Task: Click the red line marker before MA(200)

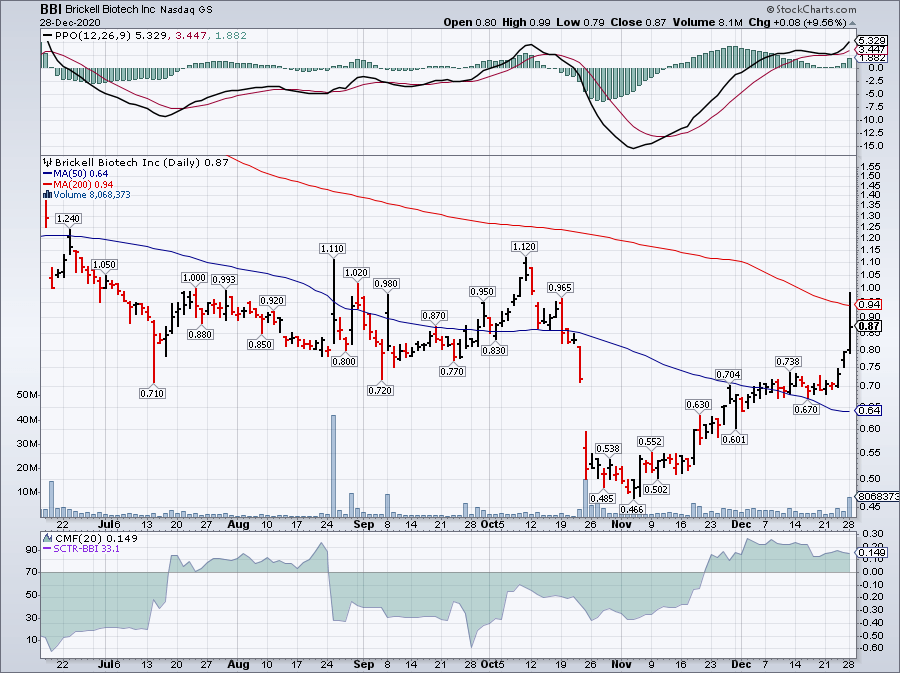Action: 48,185
